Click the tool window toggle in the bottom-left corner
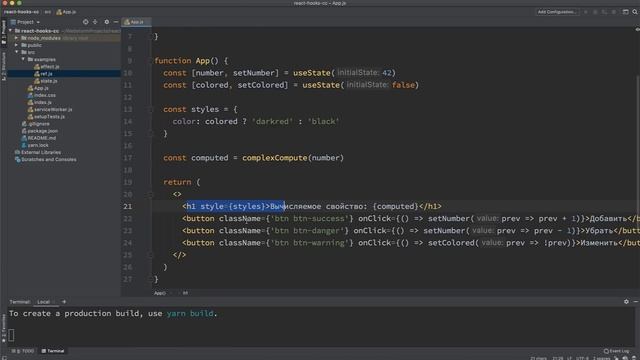Screen dimensions: 640x360 tap(4, 358)
